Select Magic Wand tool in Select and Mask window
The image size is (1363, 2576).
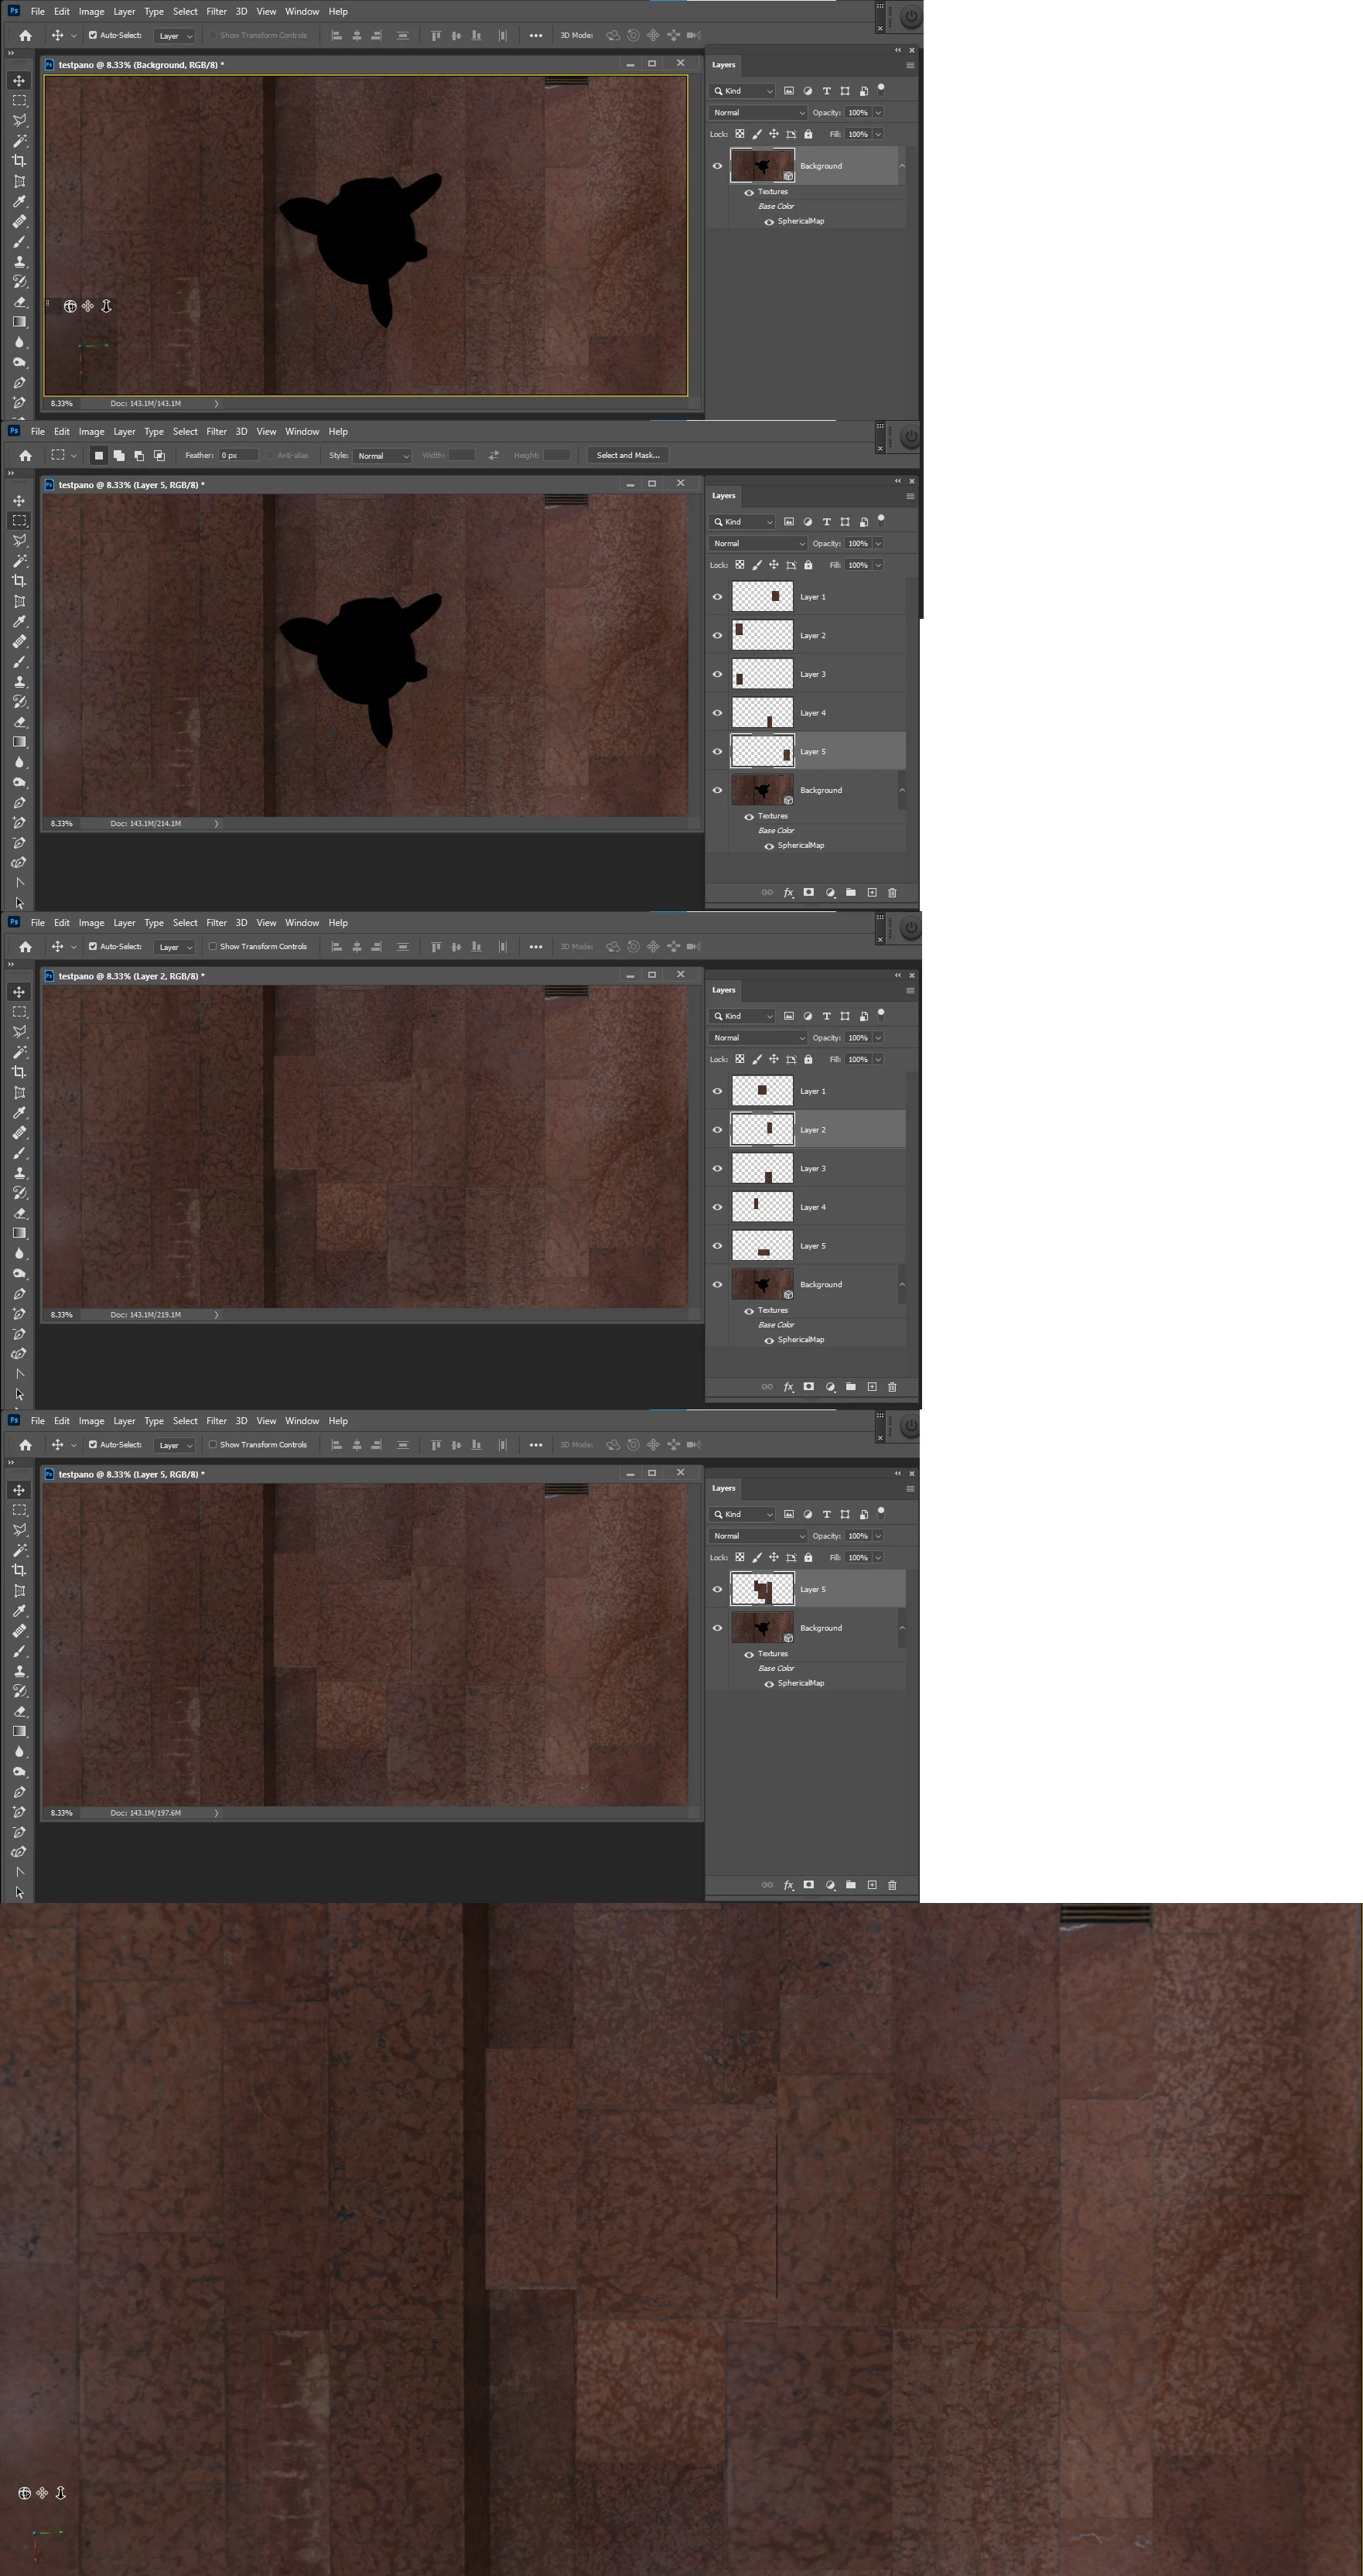click(19, 561)
